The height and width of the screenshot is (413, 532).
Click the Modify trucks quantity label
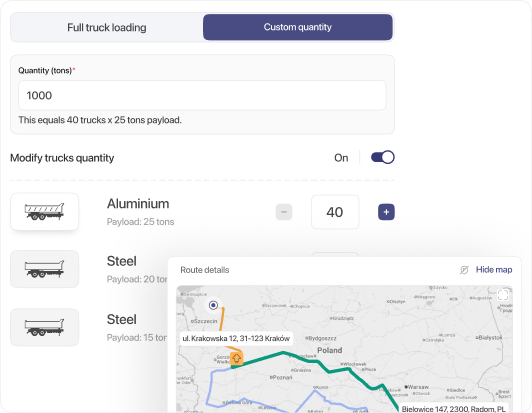62,158
